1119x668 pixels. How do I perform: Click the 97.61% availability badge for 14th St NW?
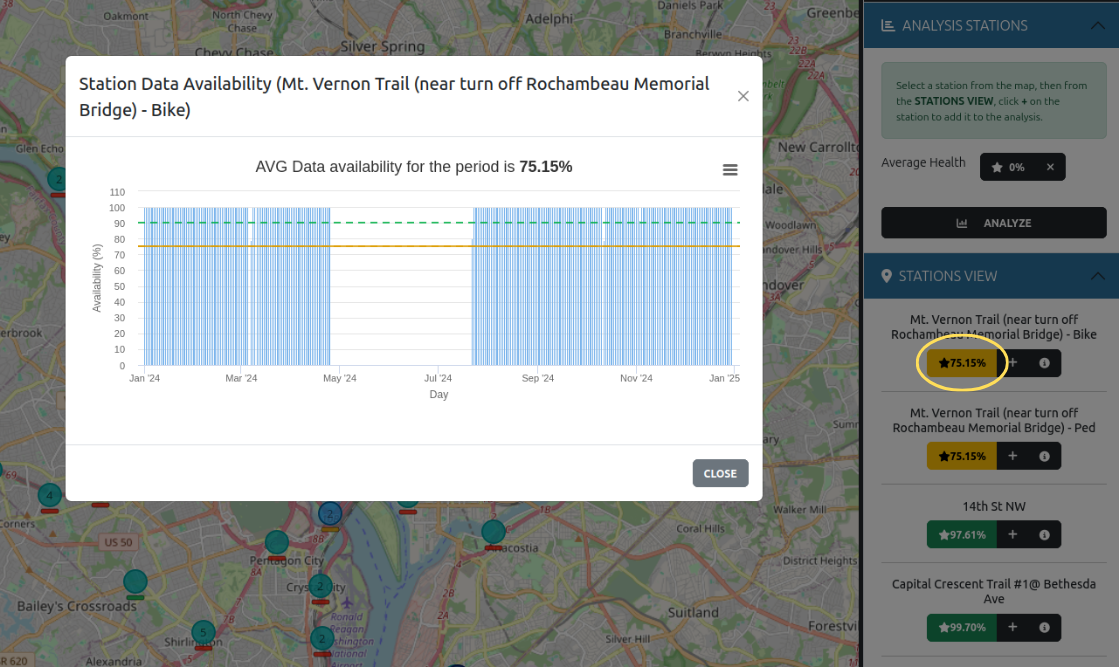click(x=961, y=535)
